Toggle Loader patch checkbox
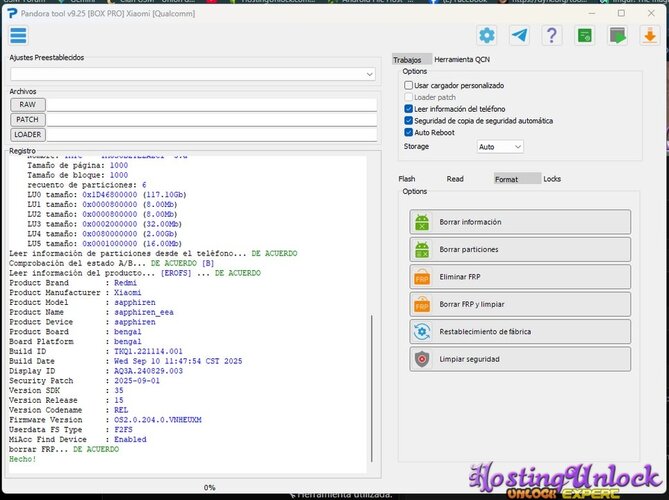The width and height of the screenshot is (669, 500). [408, 97]
